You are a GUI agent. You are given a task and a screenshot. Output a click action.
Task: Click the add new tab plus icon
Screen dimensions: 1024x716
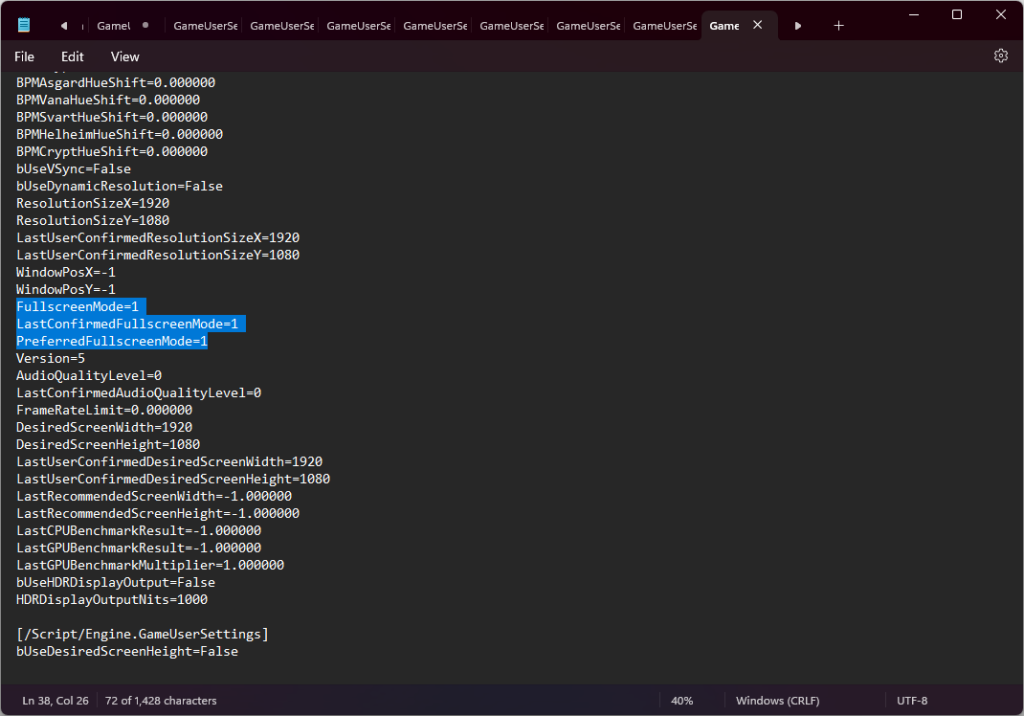(x=838, y=26)
